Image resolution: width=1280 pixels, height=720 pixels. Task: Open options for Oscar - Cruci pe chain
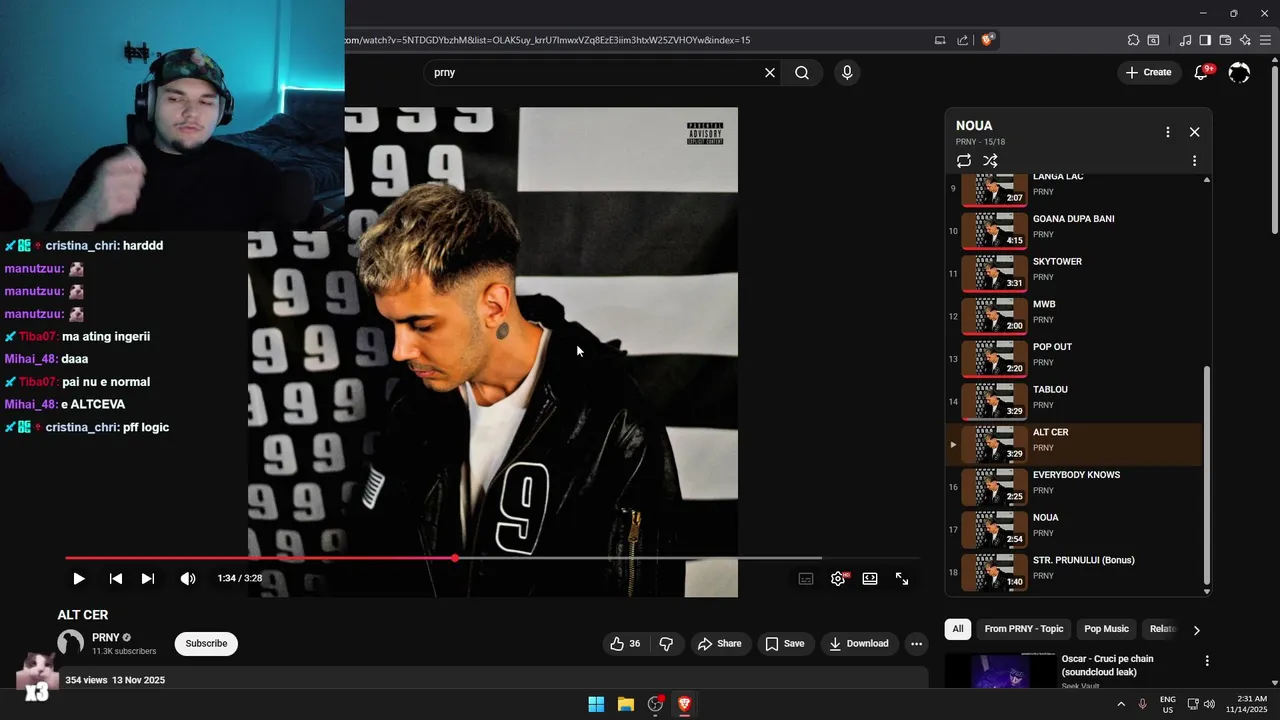(1207, 661)
